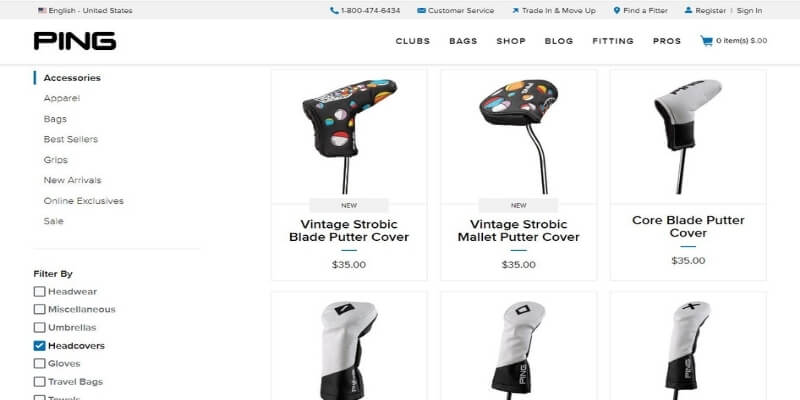Open the shopping cart icon

coord(706,41)
